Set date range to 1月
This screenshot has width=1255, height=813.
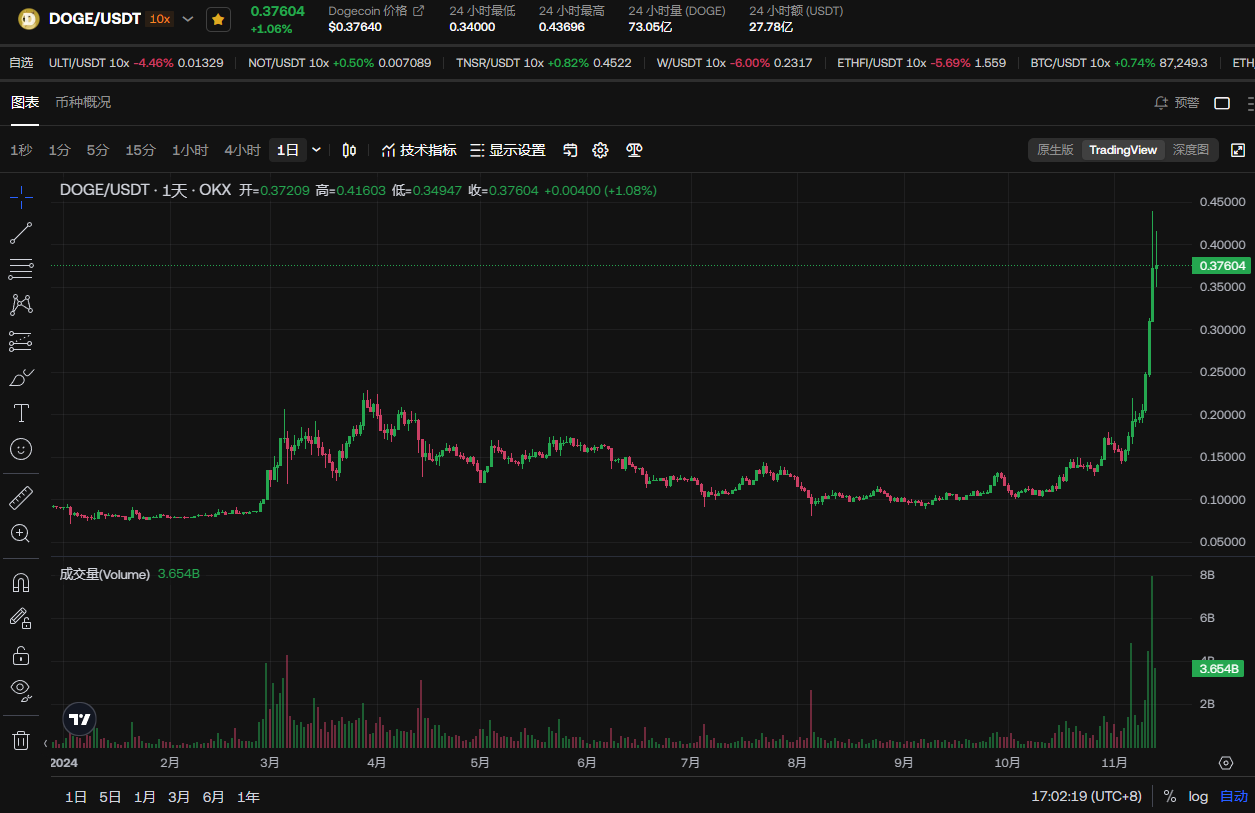pos(145,797)
